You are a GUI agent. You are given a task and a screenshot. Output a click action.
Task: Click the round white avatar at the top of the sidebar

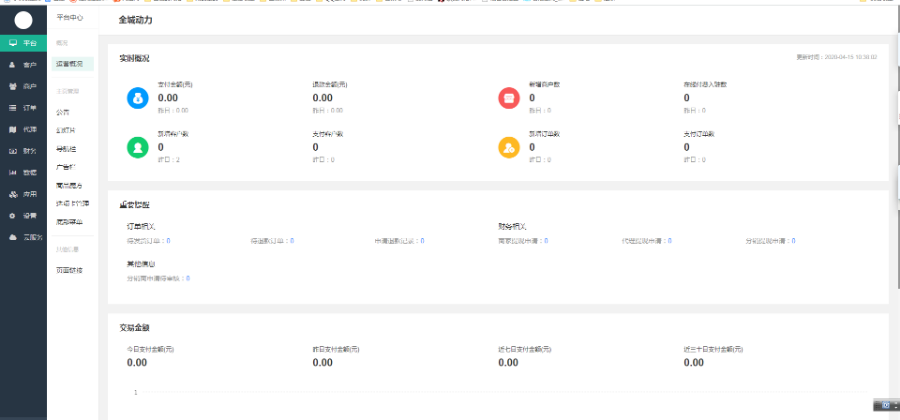24,20
